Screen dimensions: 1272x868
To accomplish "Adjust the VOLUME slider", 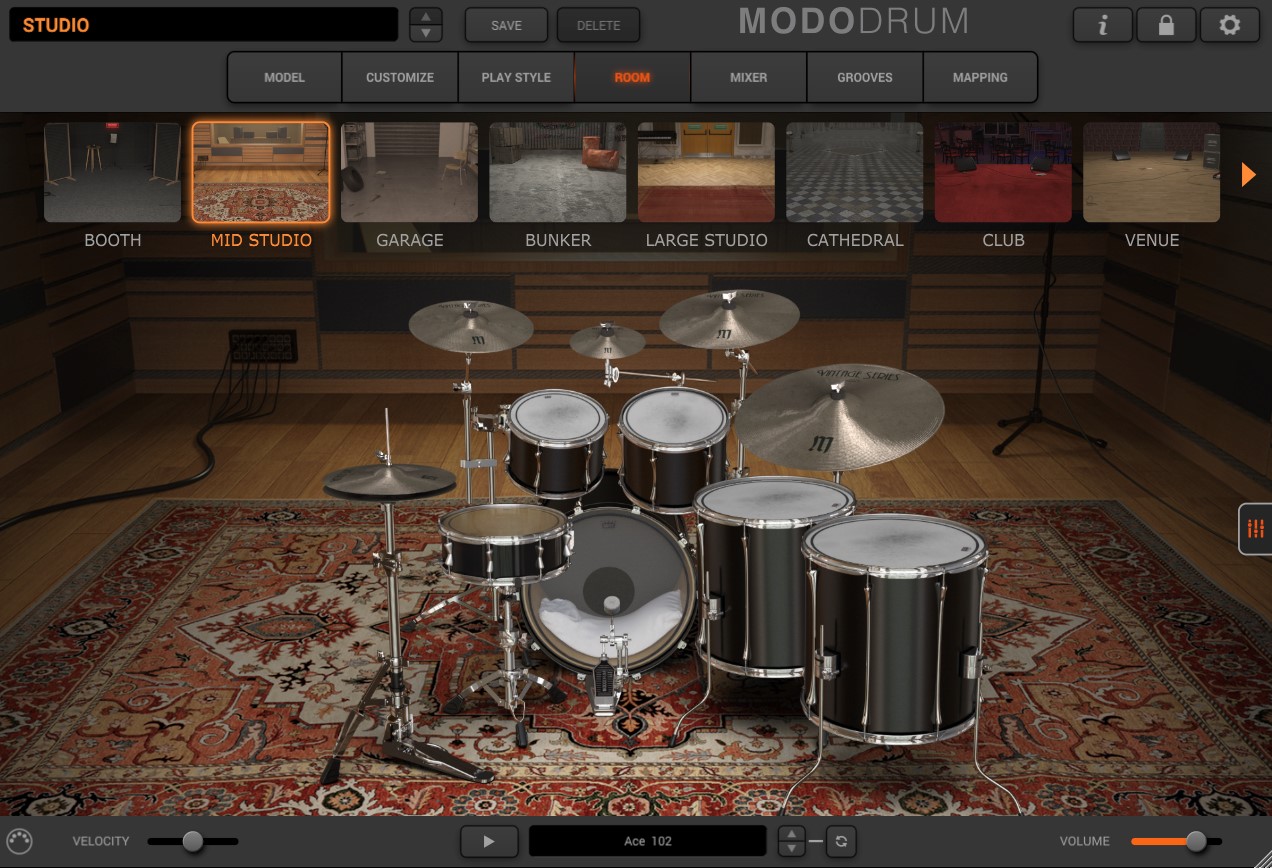I will point(1195,841).
